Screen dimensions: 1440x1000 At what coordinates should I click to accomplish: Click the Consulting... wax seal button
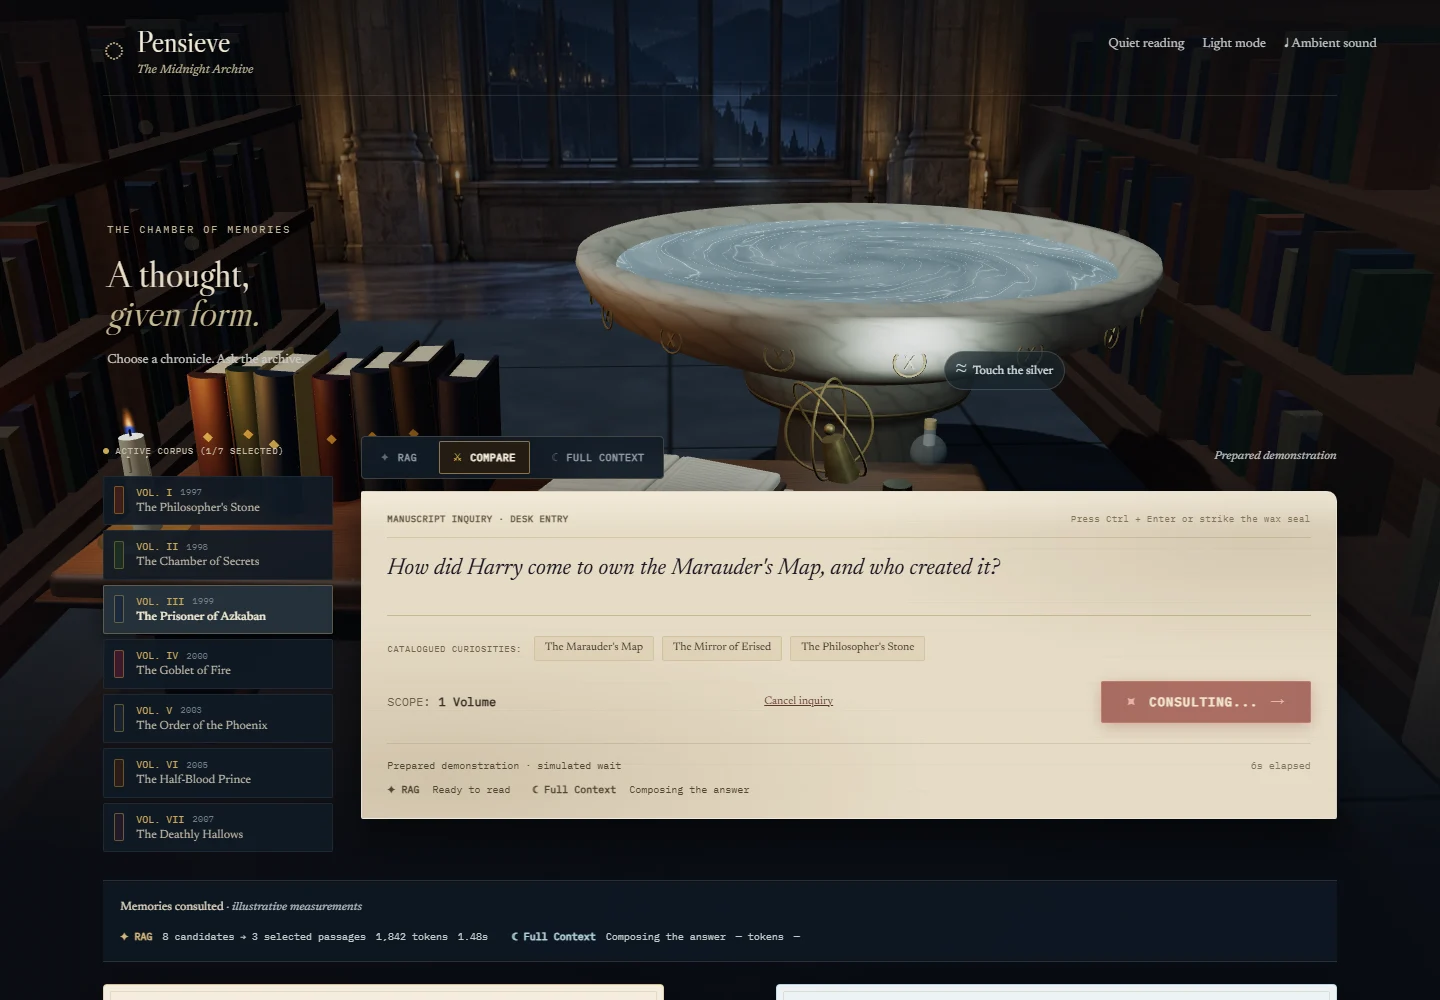coord(1205,702)
